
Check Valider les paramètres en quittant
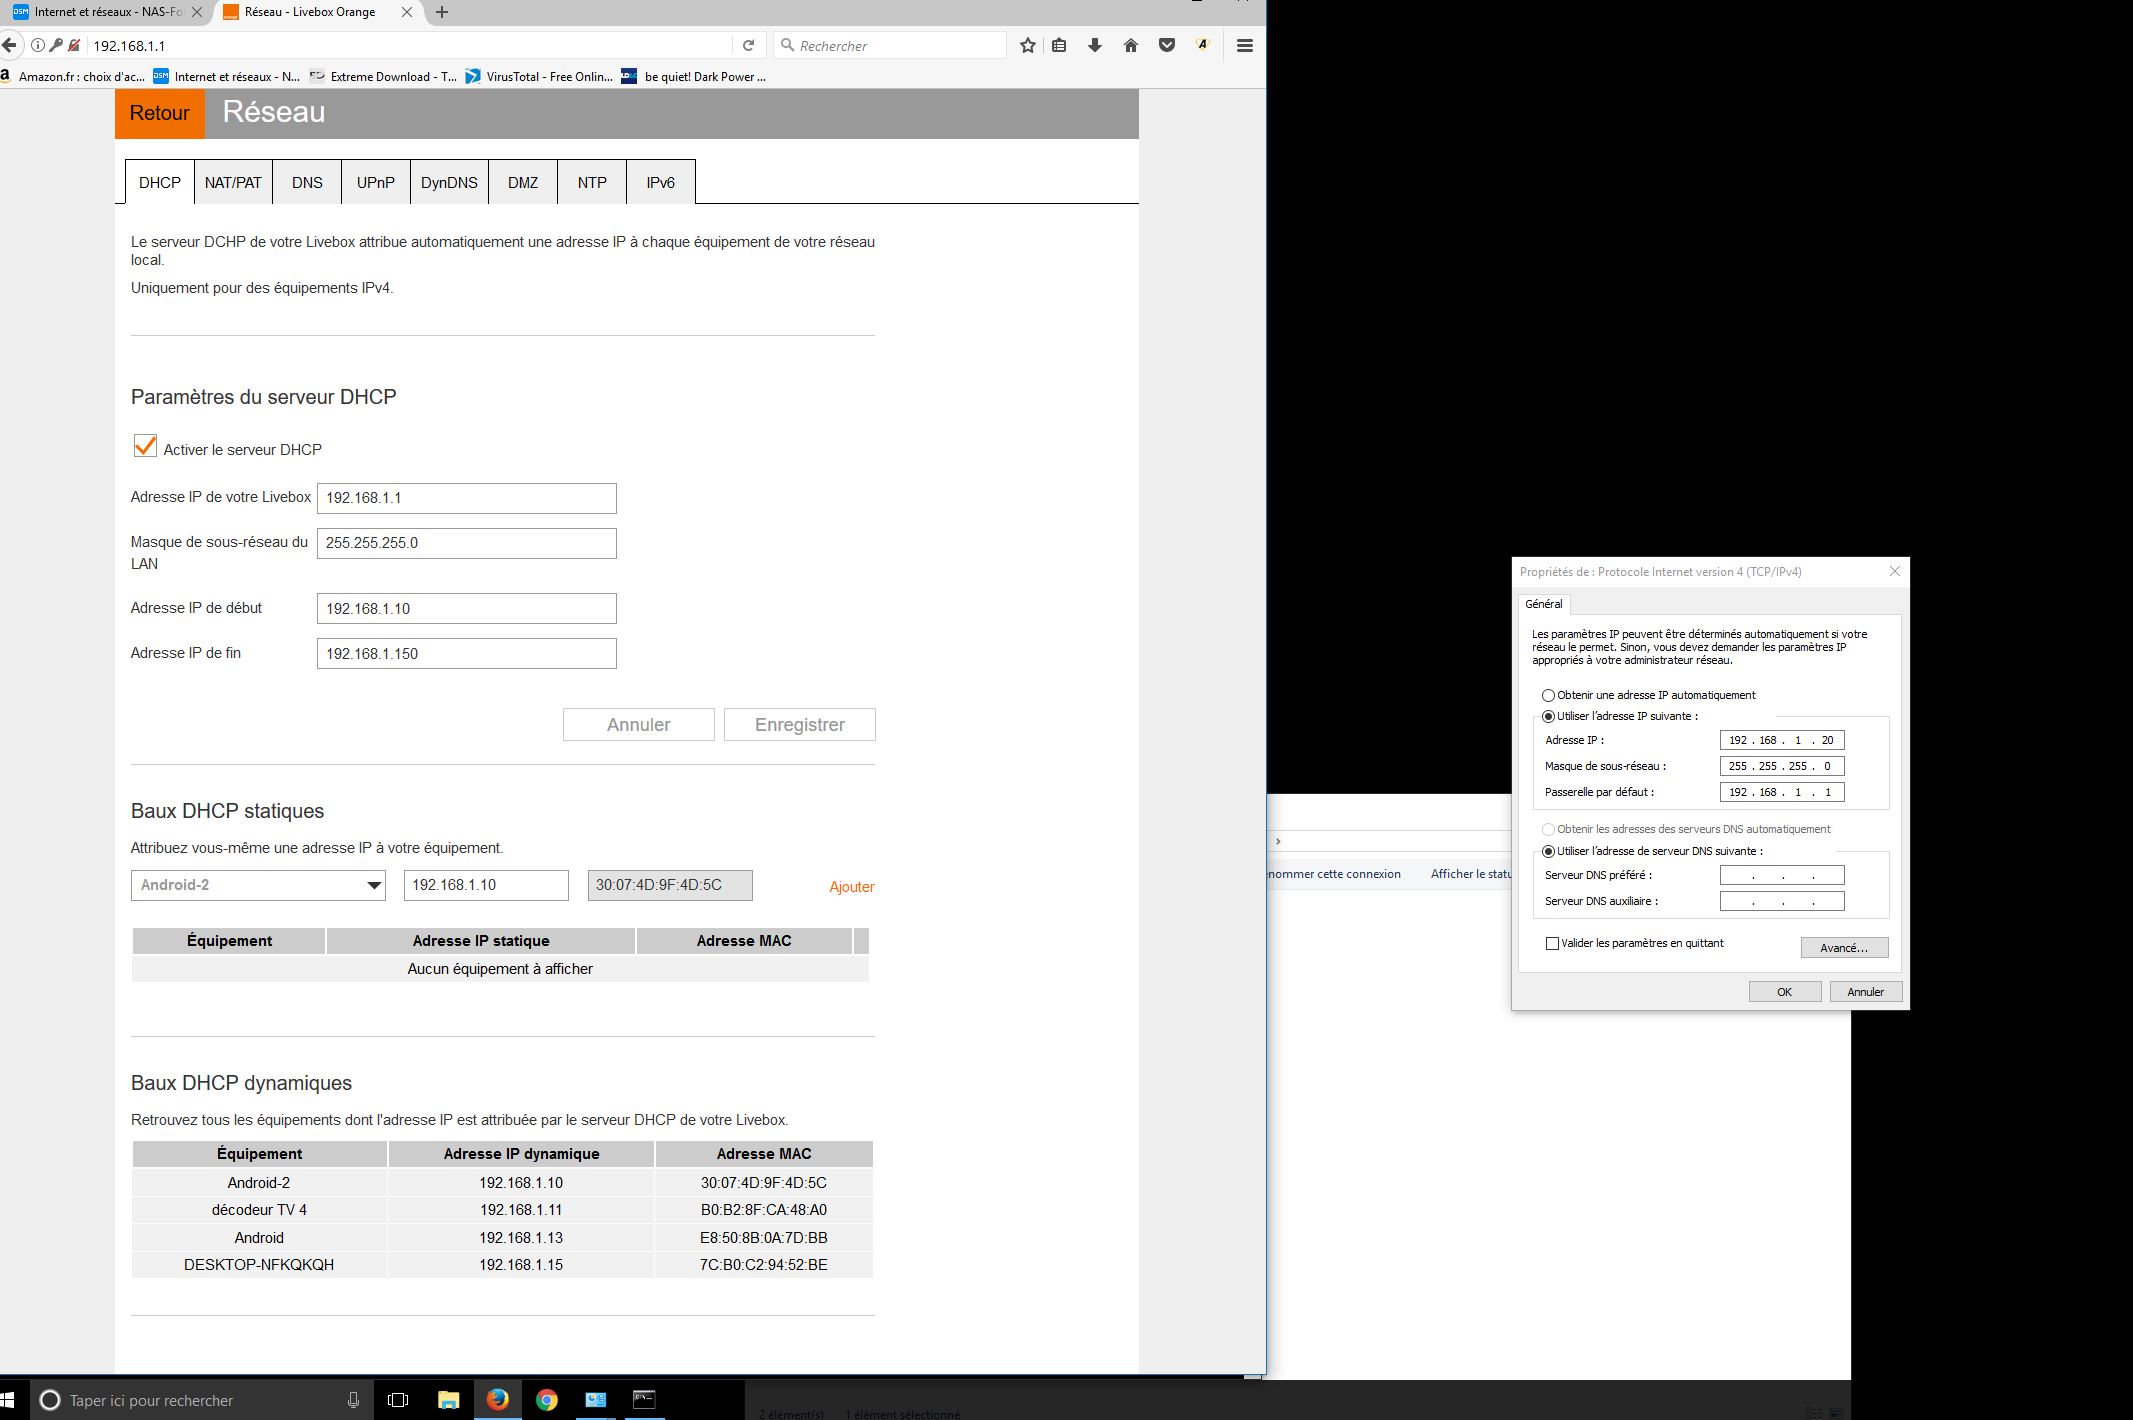pyautogui.click(x=1552, y=943)
